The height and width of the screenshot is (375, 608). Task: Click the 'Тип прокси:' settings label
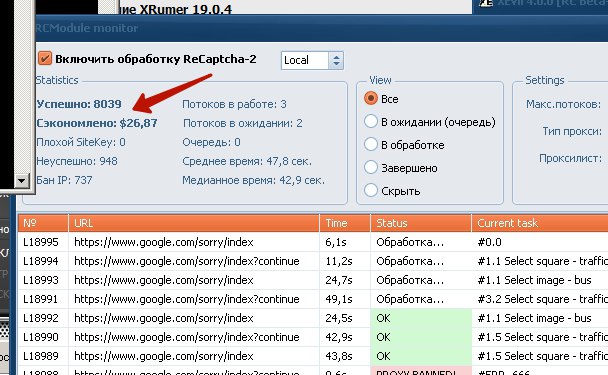[572, 131]
